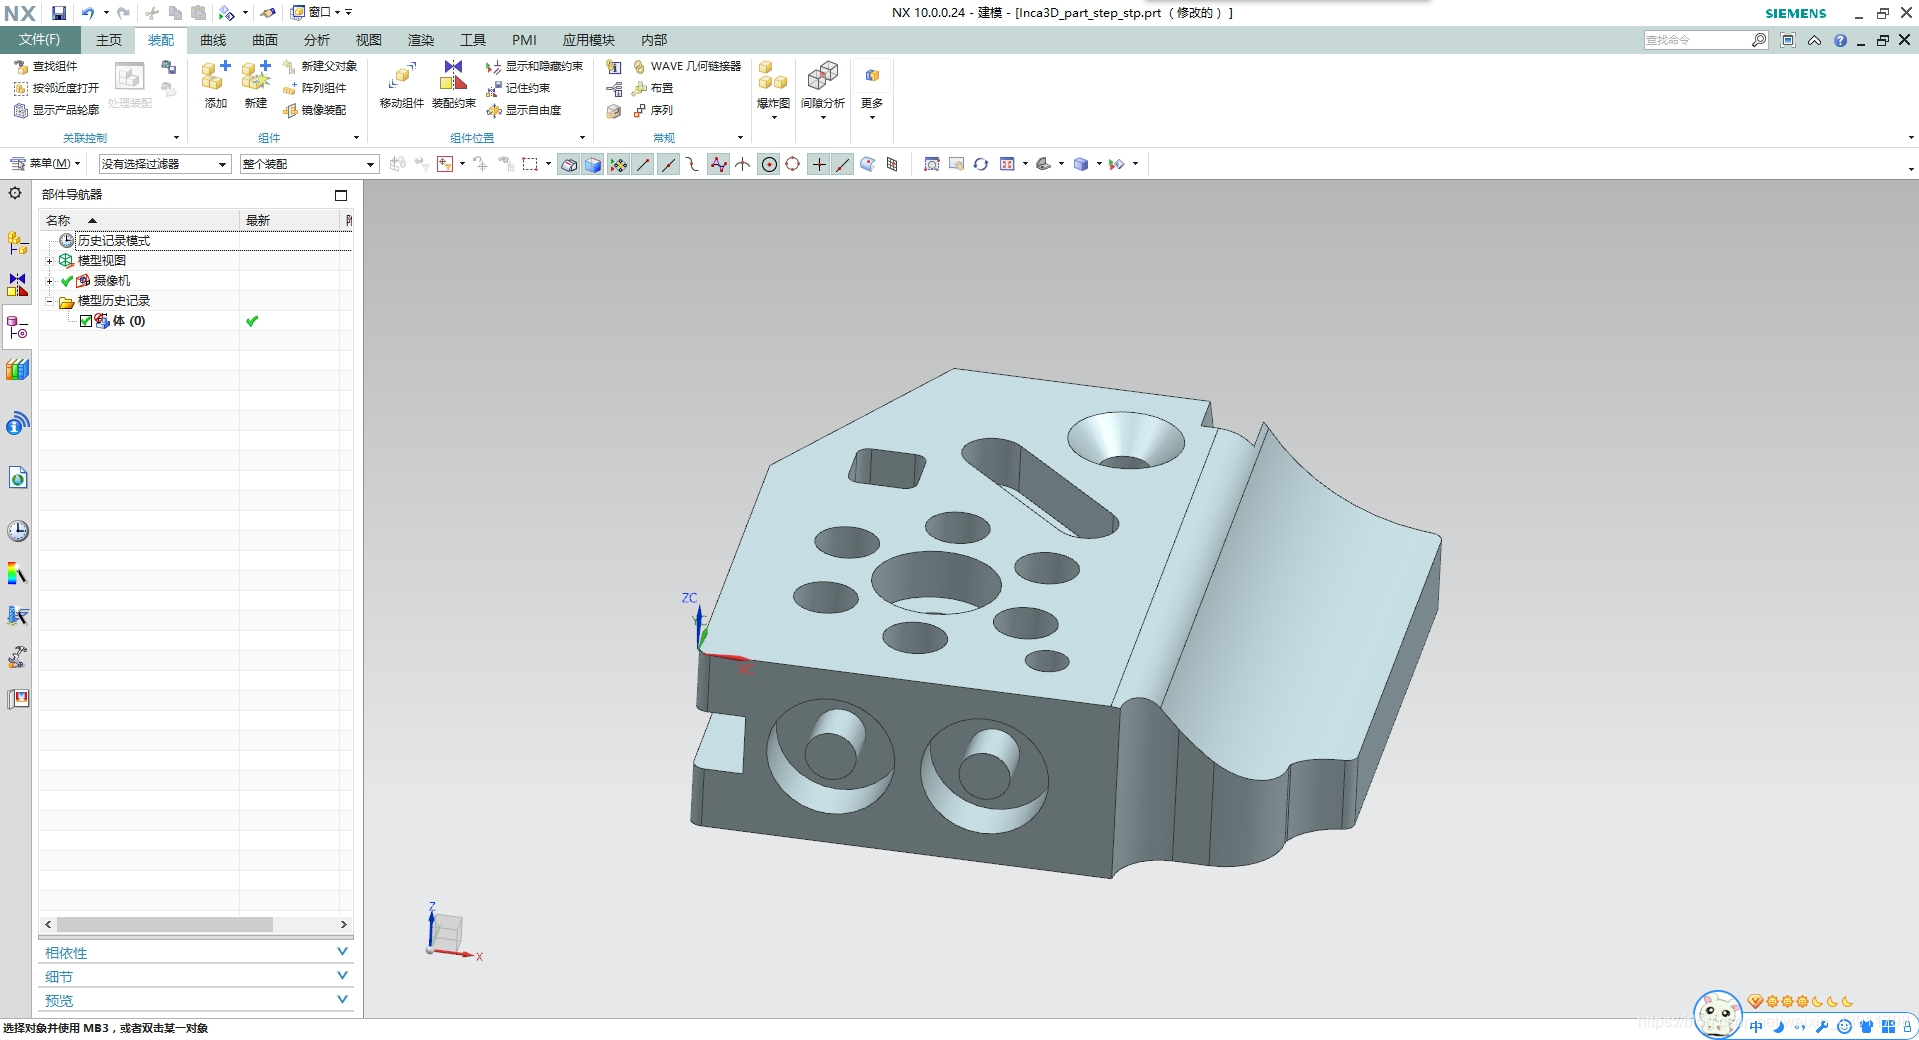This screenshot has height=1040, width=1919.
Task: Click the Find Component command
Action: [x=46, y=66]
